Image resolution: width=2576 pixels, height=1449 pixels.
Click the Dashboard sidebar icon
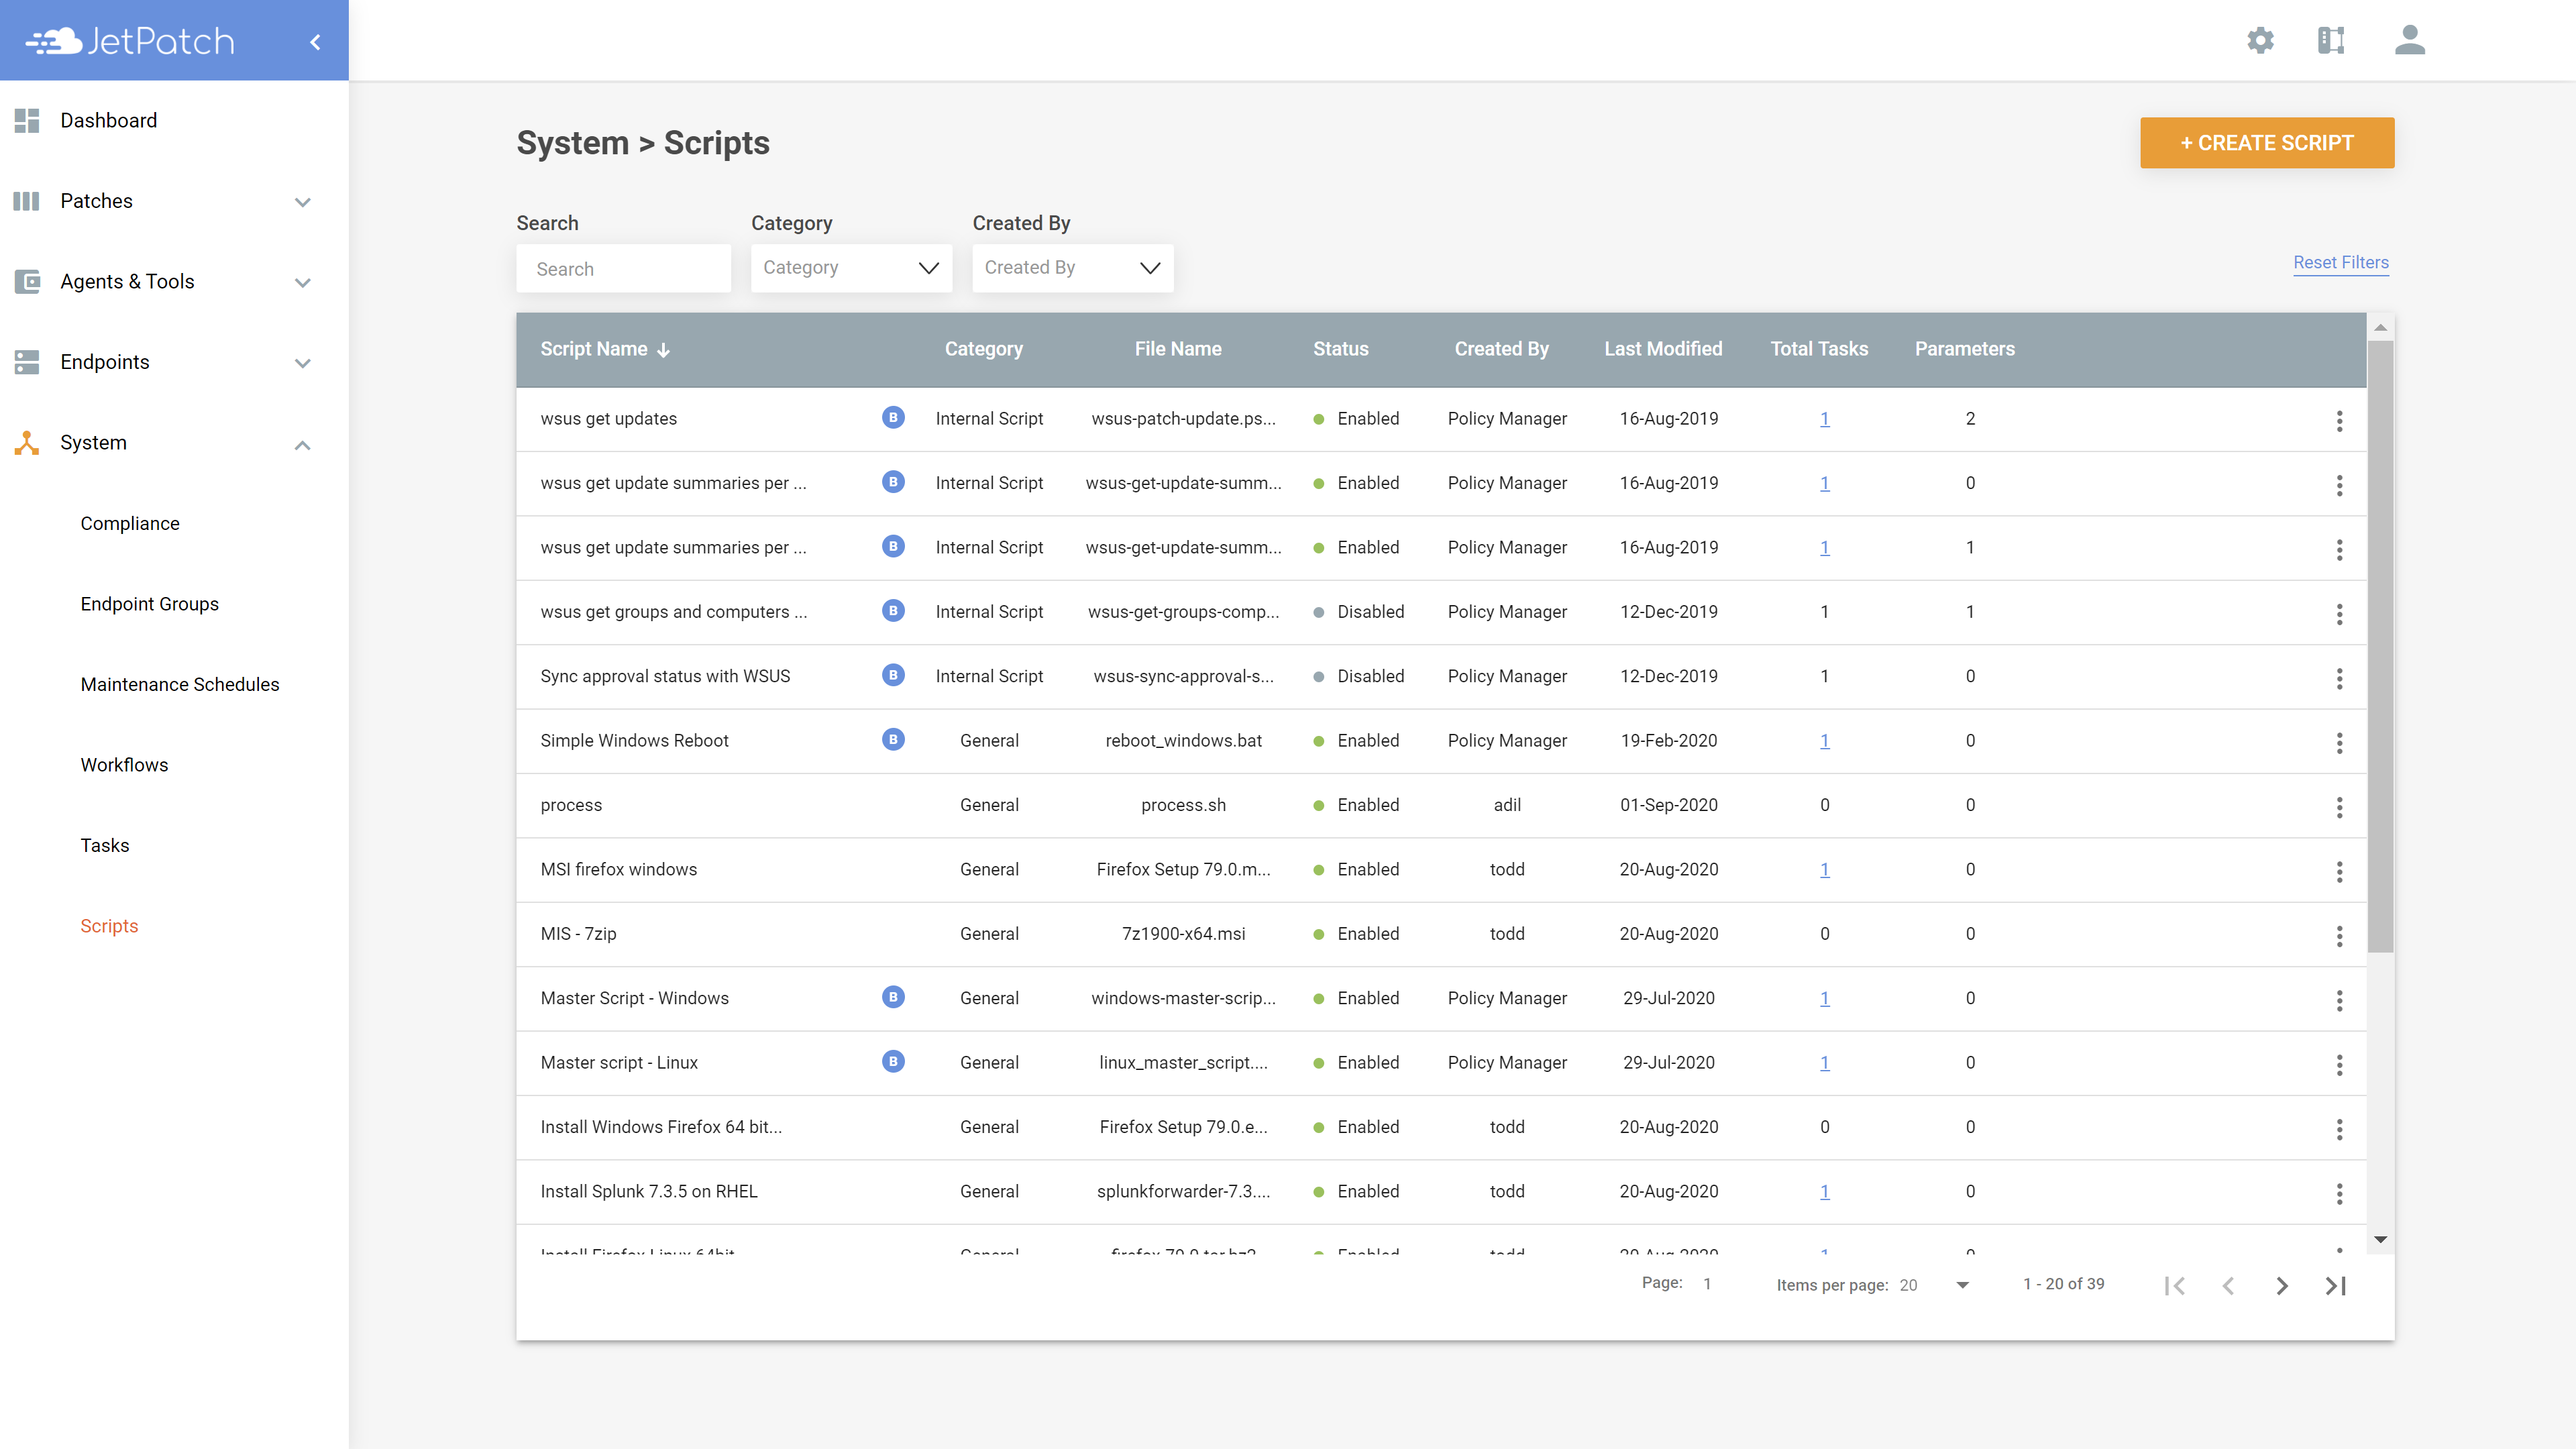(x=27, y=121)
